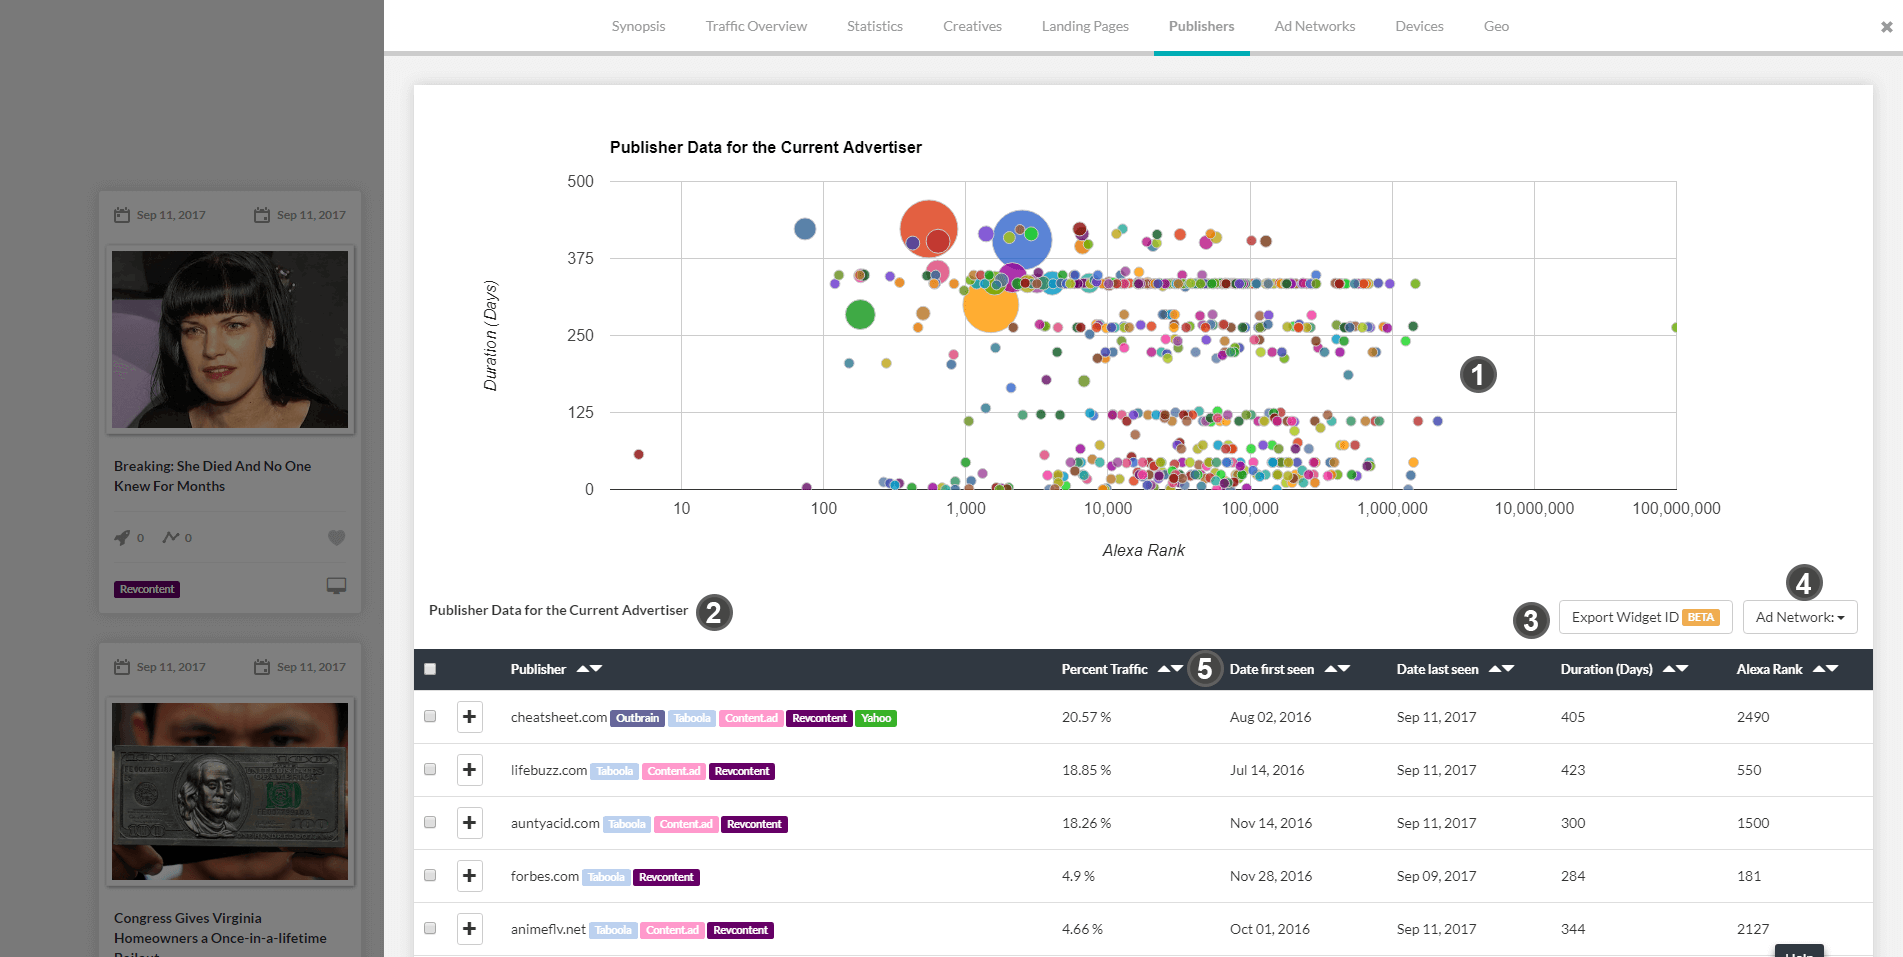Click the heart icon on first ad card
This screenshot has height=957, width=1903.
pyautogui.click(x=336, y=538)
